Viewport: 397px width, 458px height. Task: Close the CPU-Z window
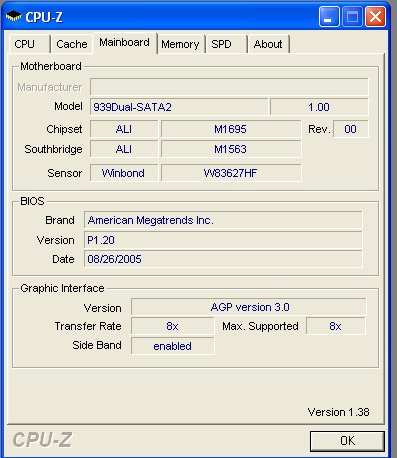coord(375,17)
